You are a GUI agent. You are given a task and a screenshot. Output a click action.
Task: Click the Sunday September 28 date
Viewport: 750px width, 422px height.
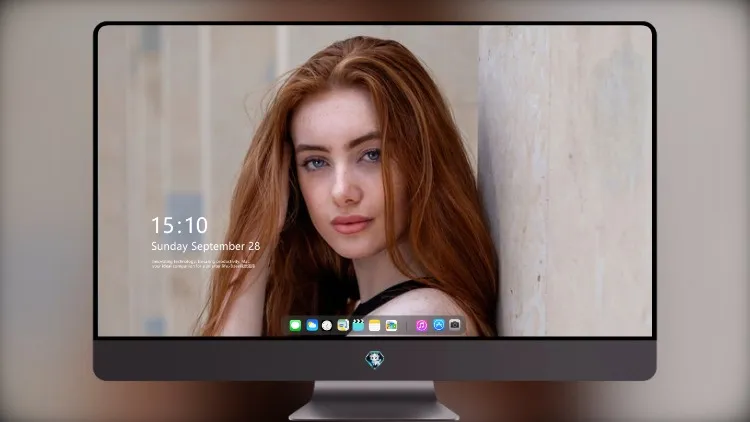click(x=206, y=246)
